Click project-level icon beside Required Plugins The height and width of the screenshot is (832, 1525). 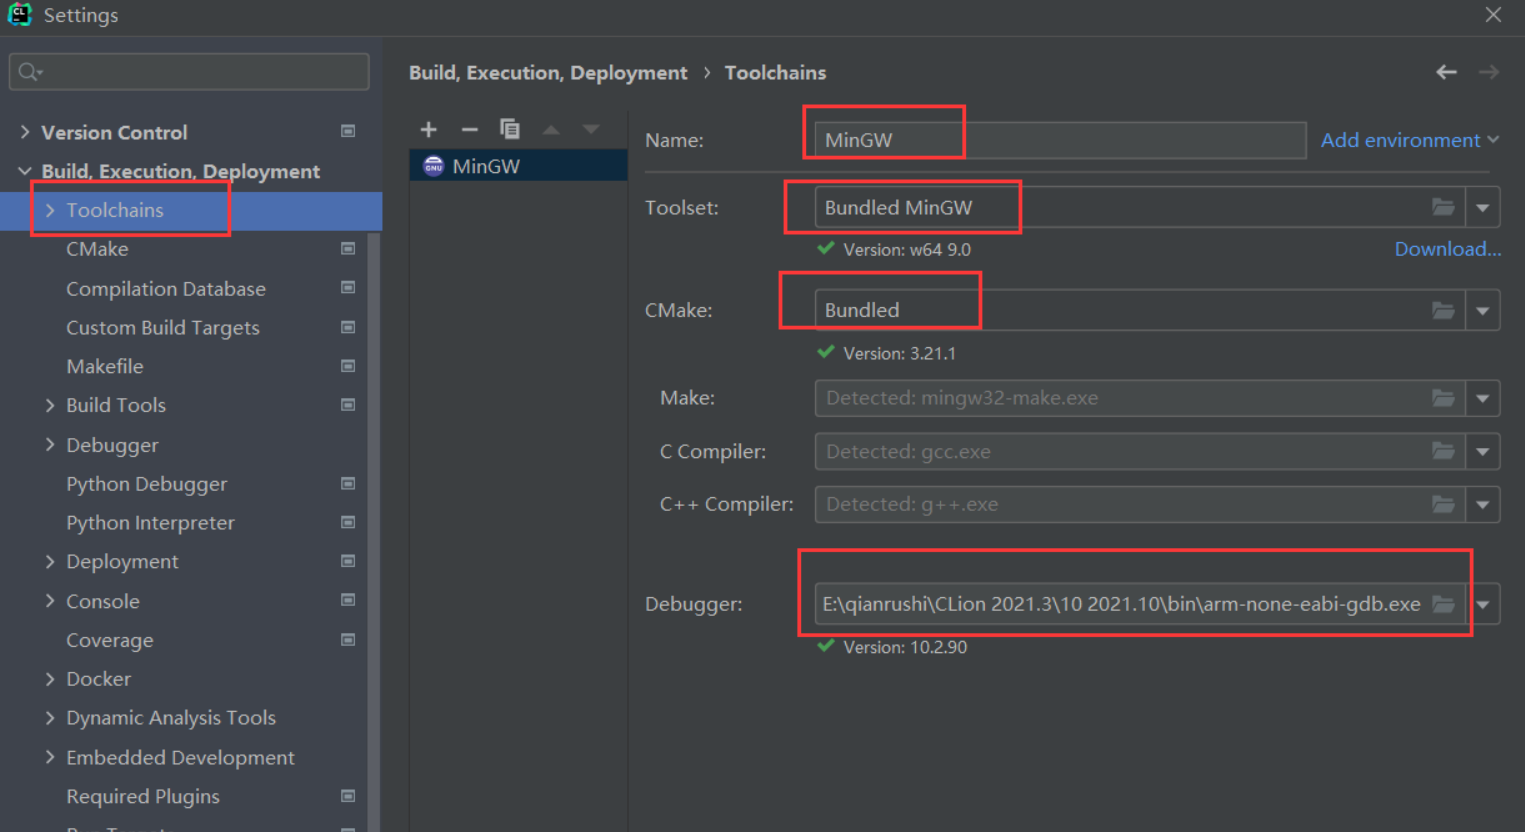348,796
